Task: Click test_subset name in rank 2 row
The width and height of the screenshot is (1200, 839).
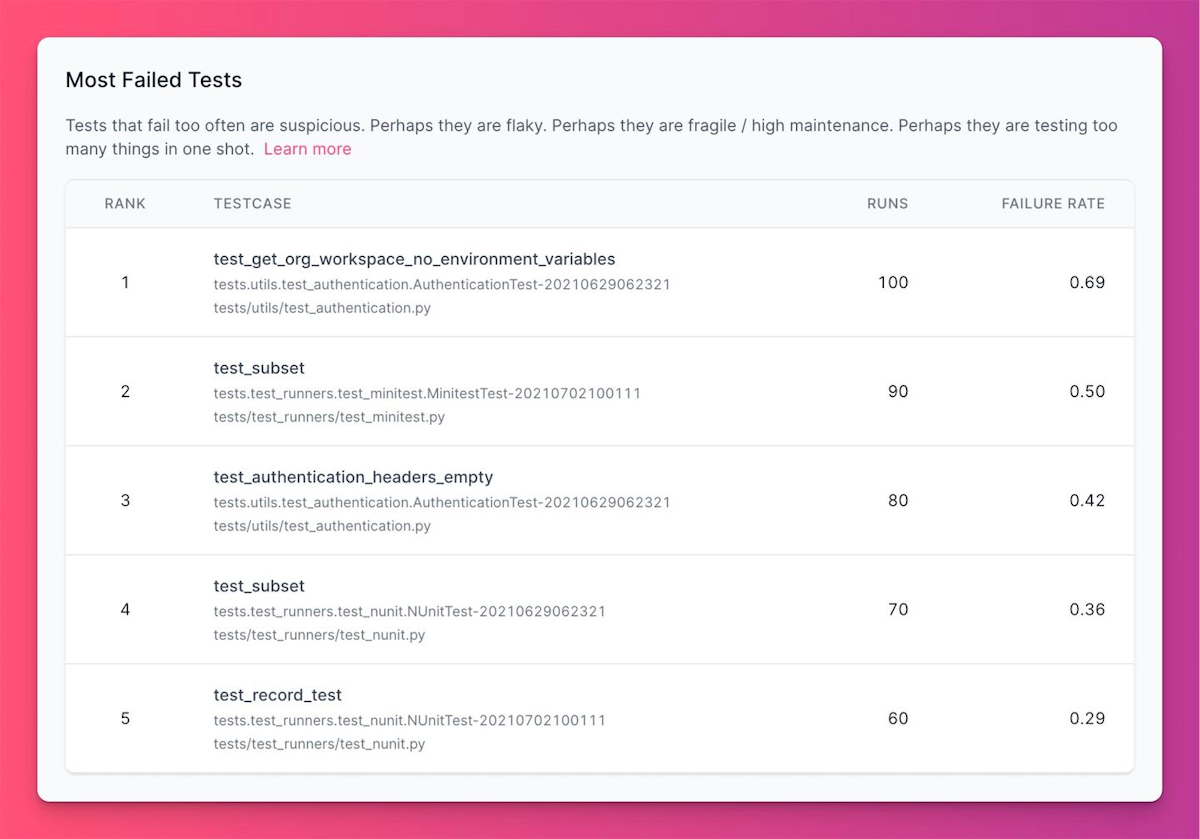Action: point(259,368)
